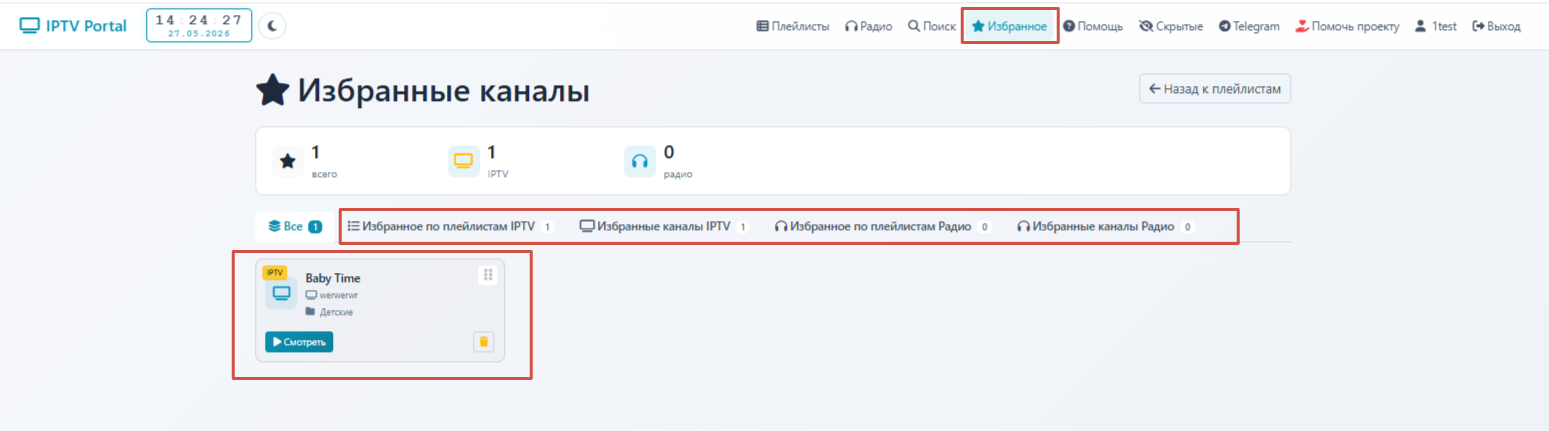Click the star icon in всего stat
This screenshot has width=1549, height=431.
coord(288,160)
